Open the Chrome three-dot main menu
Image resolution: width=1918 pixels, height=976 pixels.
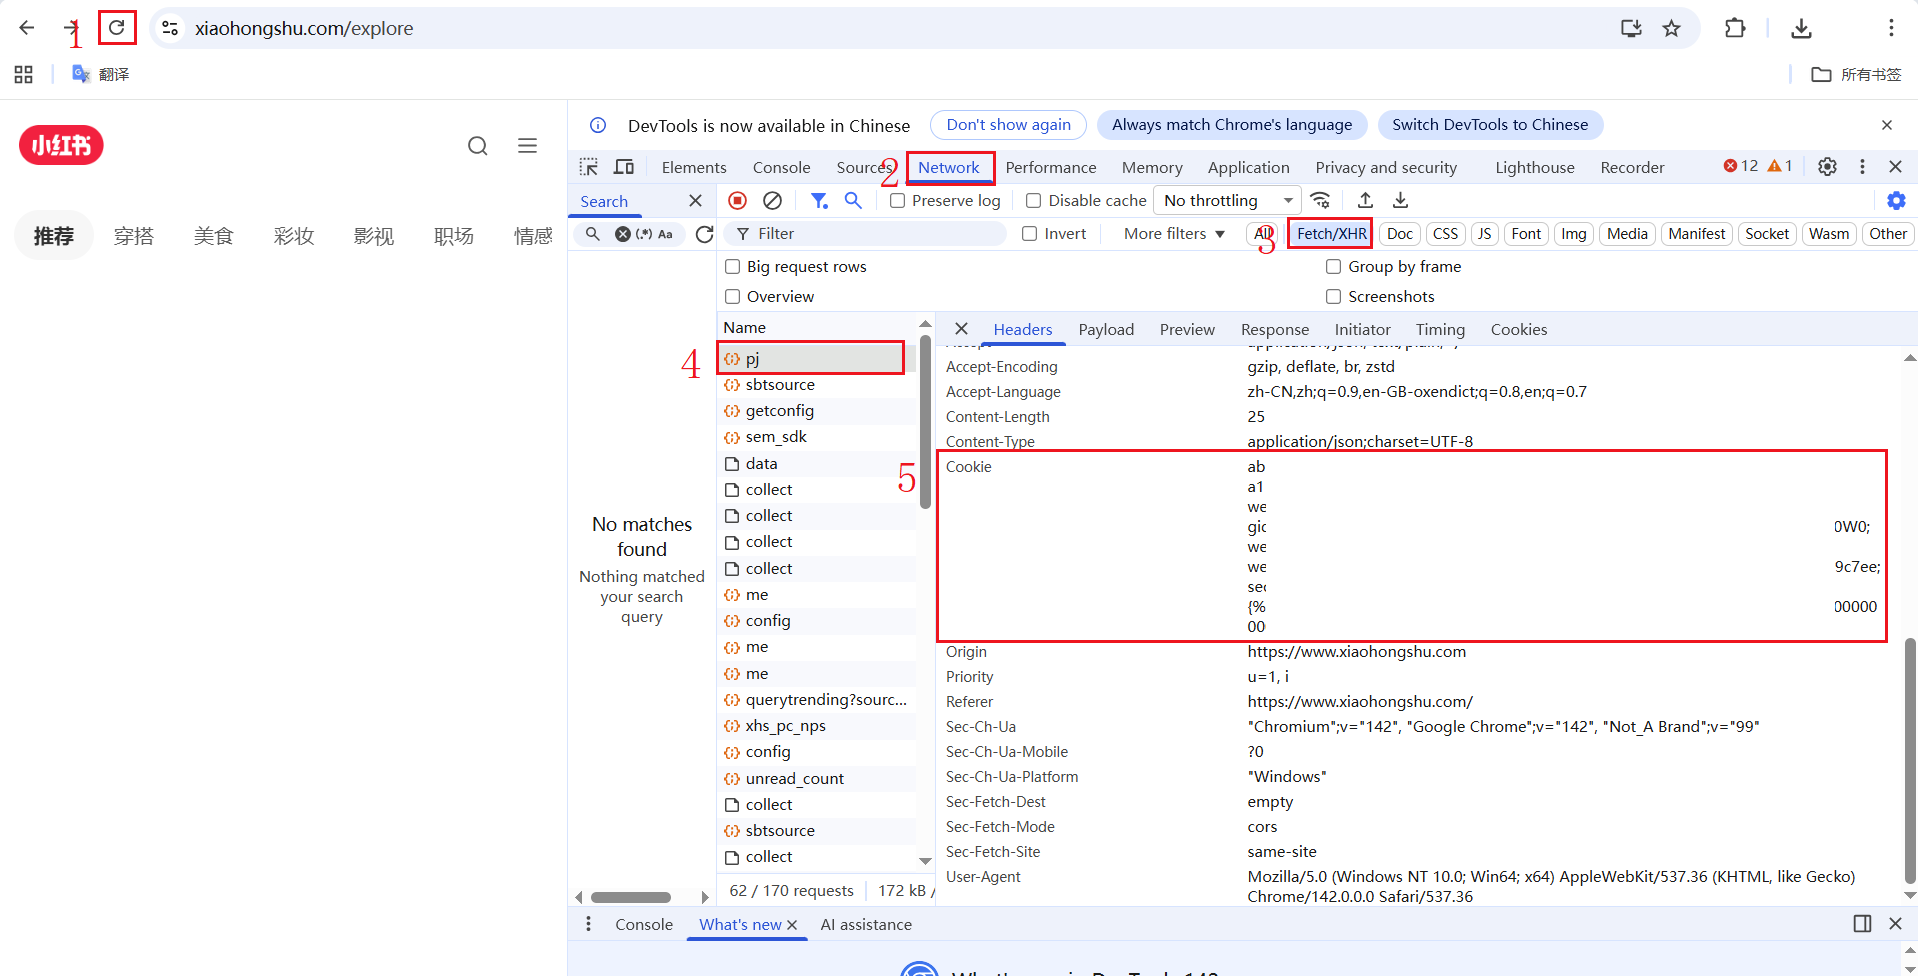1891,28
